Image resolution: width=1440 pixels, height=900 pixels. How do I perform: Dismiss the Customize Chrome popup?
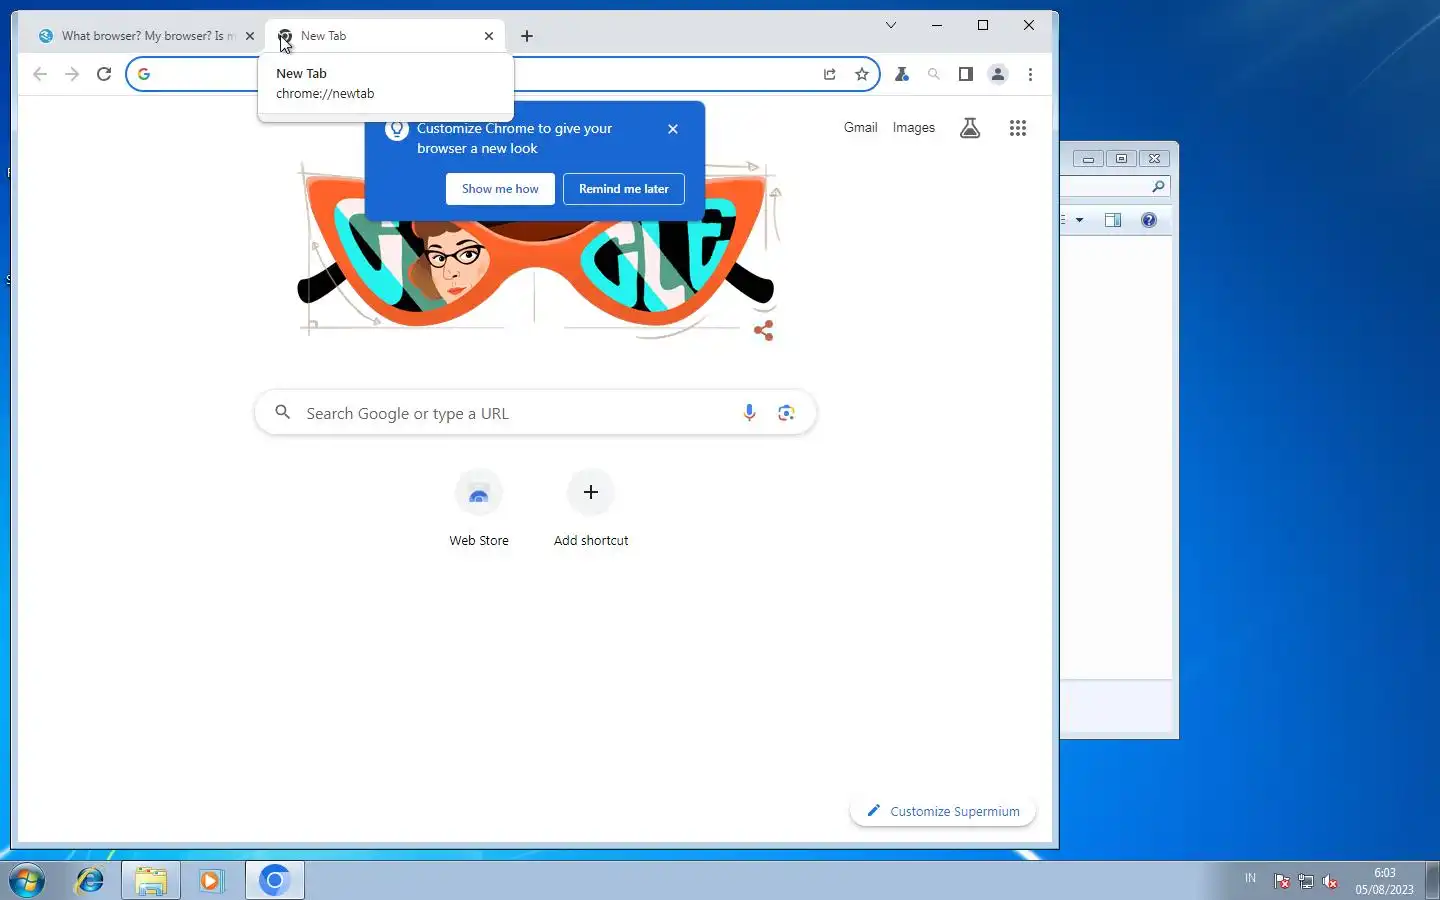[x=673, y=129]
